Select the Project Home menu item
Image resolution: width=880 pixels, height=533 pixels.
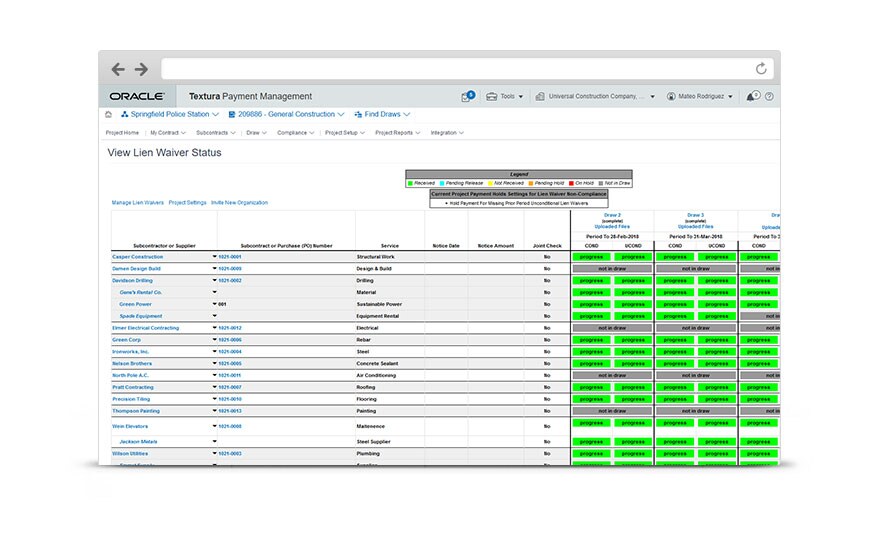click(x=122, y=132)
